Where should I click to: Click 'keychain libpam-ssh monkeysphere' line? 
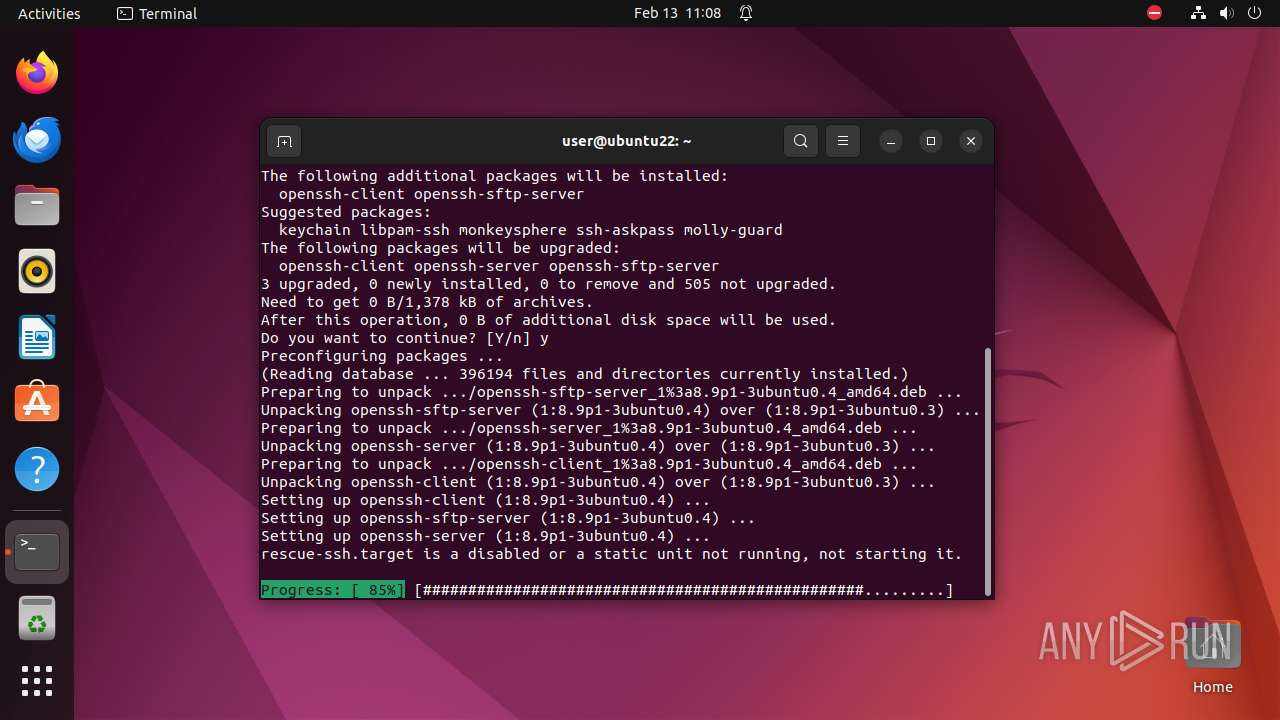tap(531, 230)
